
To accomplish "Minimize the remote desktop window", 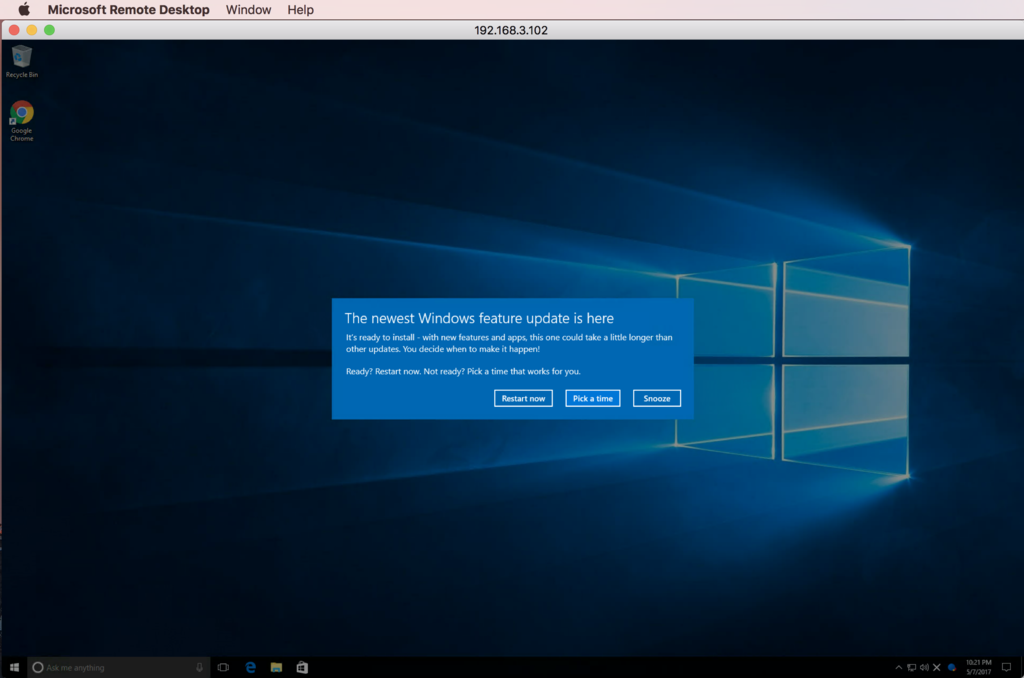I will tap(31, 30).
